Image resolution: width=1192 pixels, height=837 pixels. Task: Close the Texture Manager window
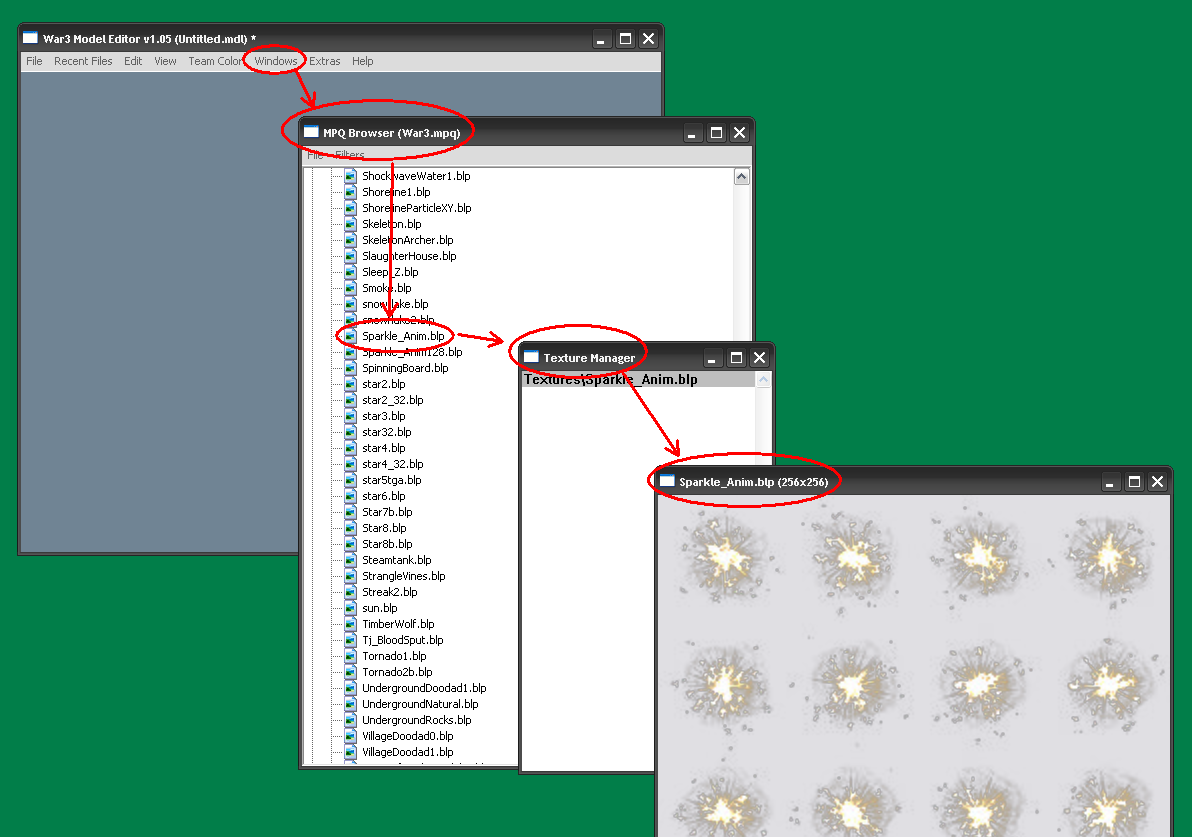759,358
